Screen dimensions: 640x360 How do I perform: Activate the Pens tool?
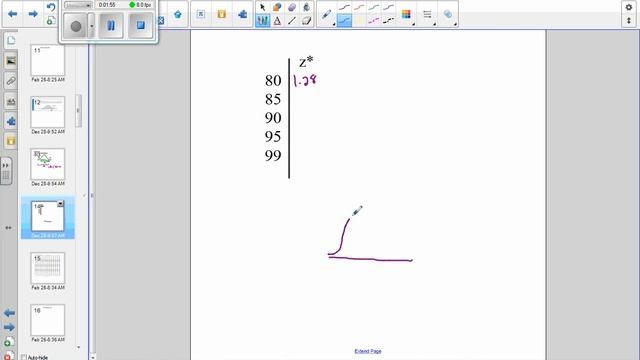coord(262,20)
